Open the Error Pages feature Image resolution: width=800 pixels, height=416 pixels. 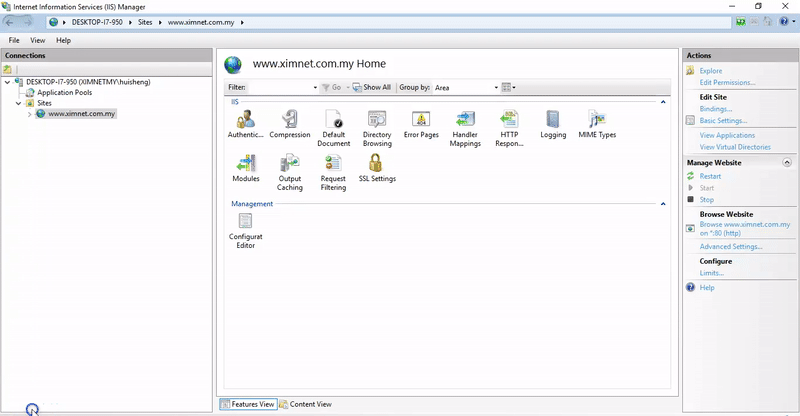(x=421, y=124)
